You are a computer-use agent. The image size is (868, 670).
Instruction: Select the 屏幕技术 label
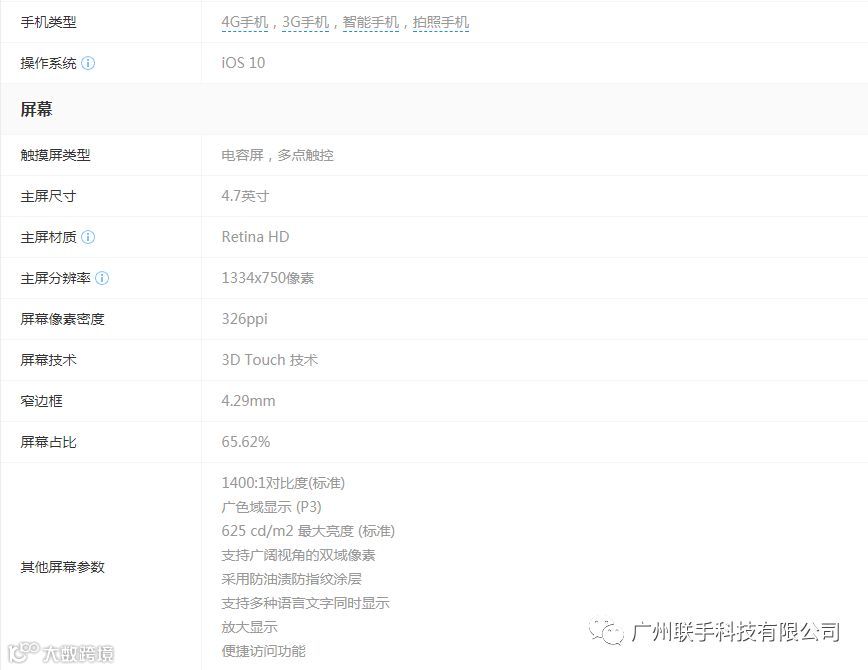(x=48, y=360)
